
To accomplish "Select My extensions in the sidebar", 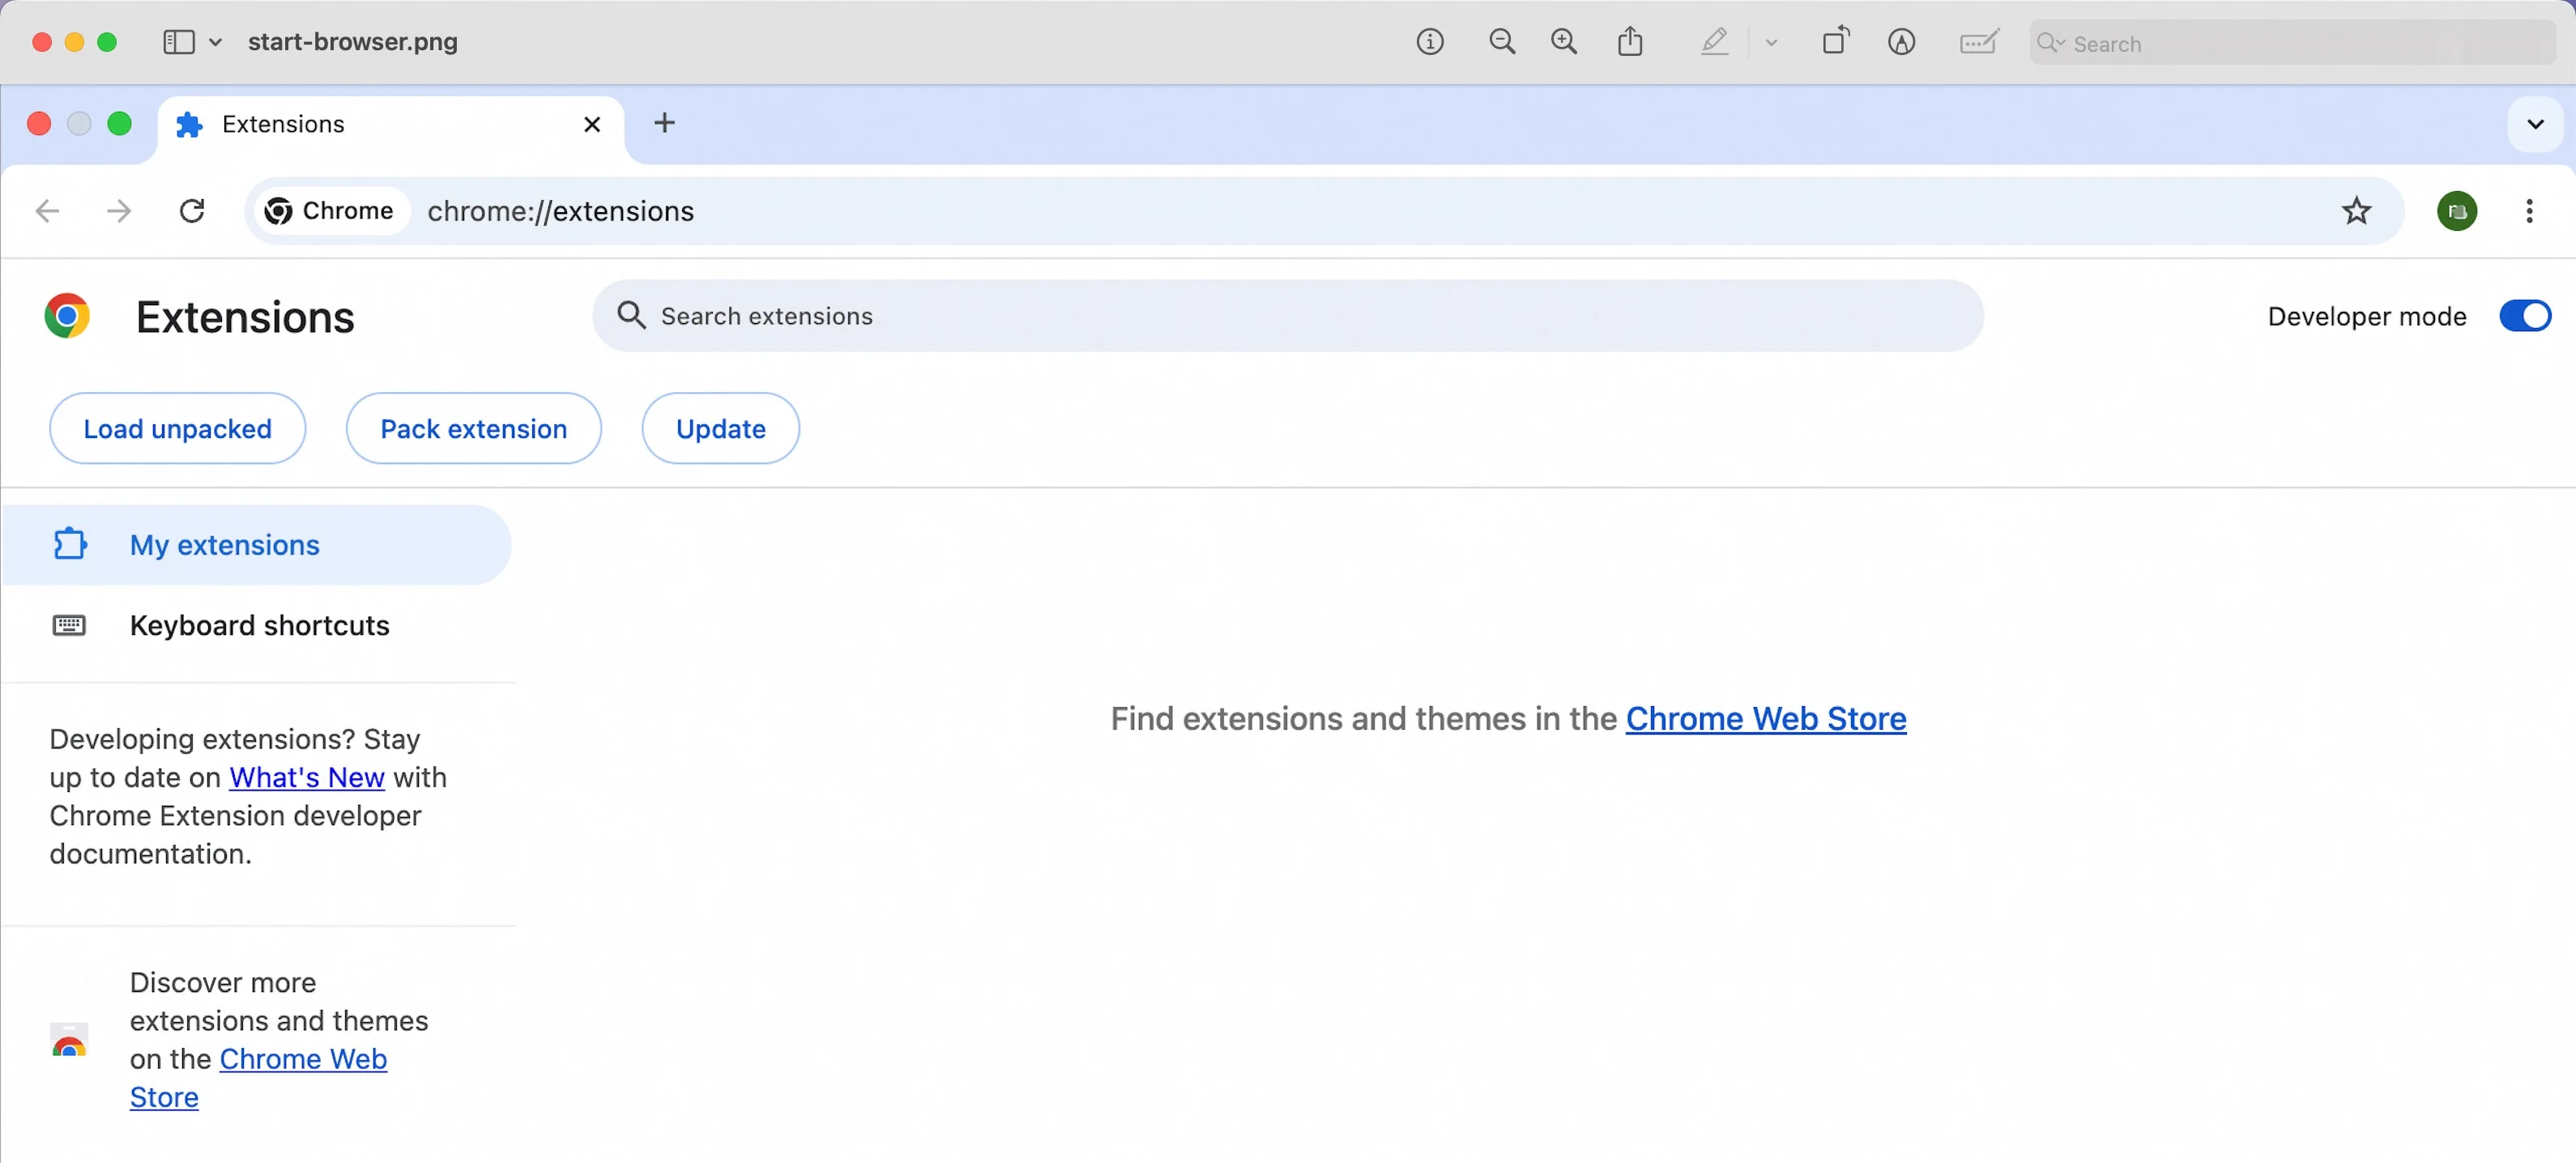I will click(256, 545).
